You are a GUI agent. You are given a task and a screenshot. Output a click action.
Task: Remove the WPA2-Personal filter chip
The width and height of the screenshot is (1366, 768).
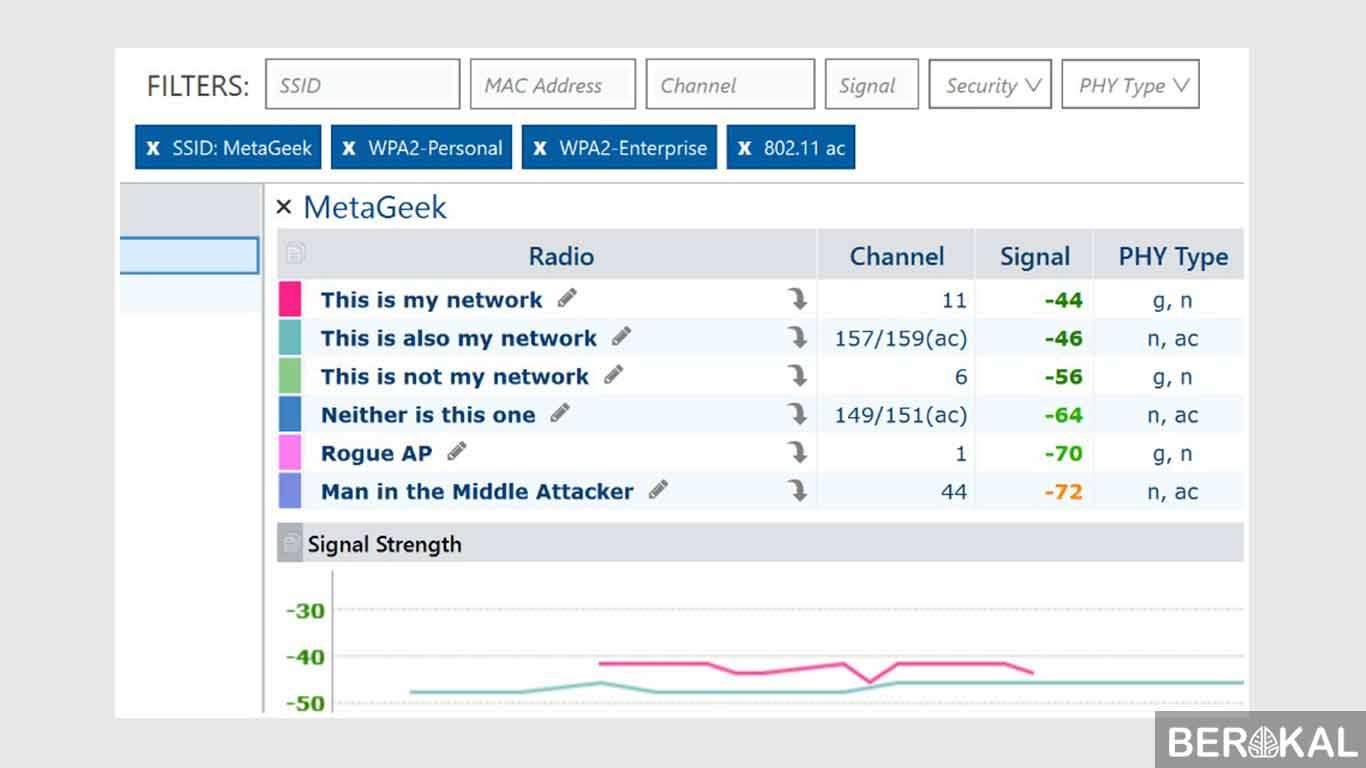tap(349, 148)
